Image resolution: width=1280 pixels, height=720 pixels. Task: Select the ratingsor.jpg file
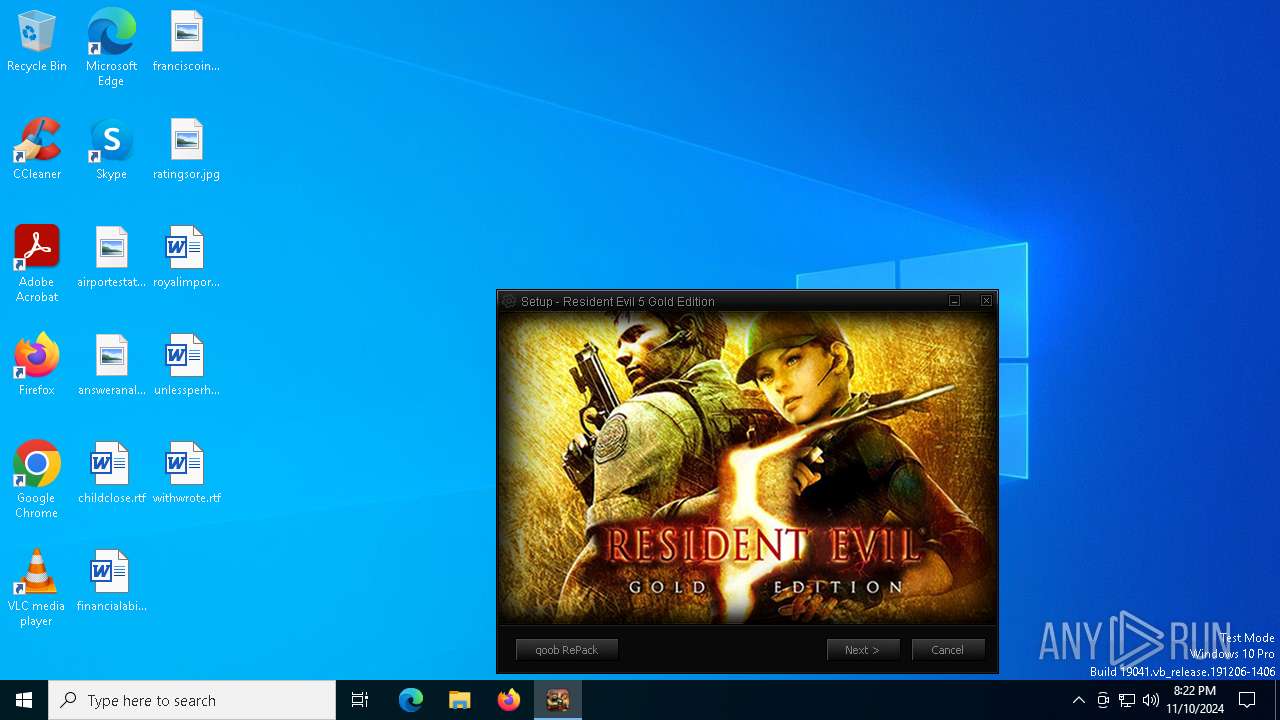(x=186, y=150)
